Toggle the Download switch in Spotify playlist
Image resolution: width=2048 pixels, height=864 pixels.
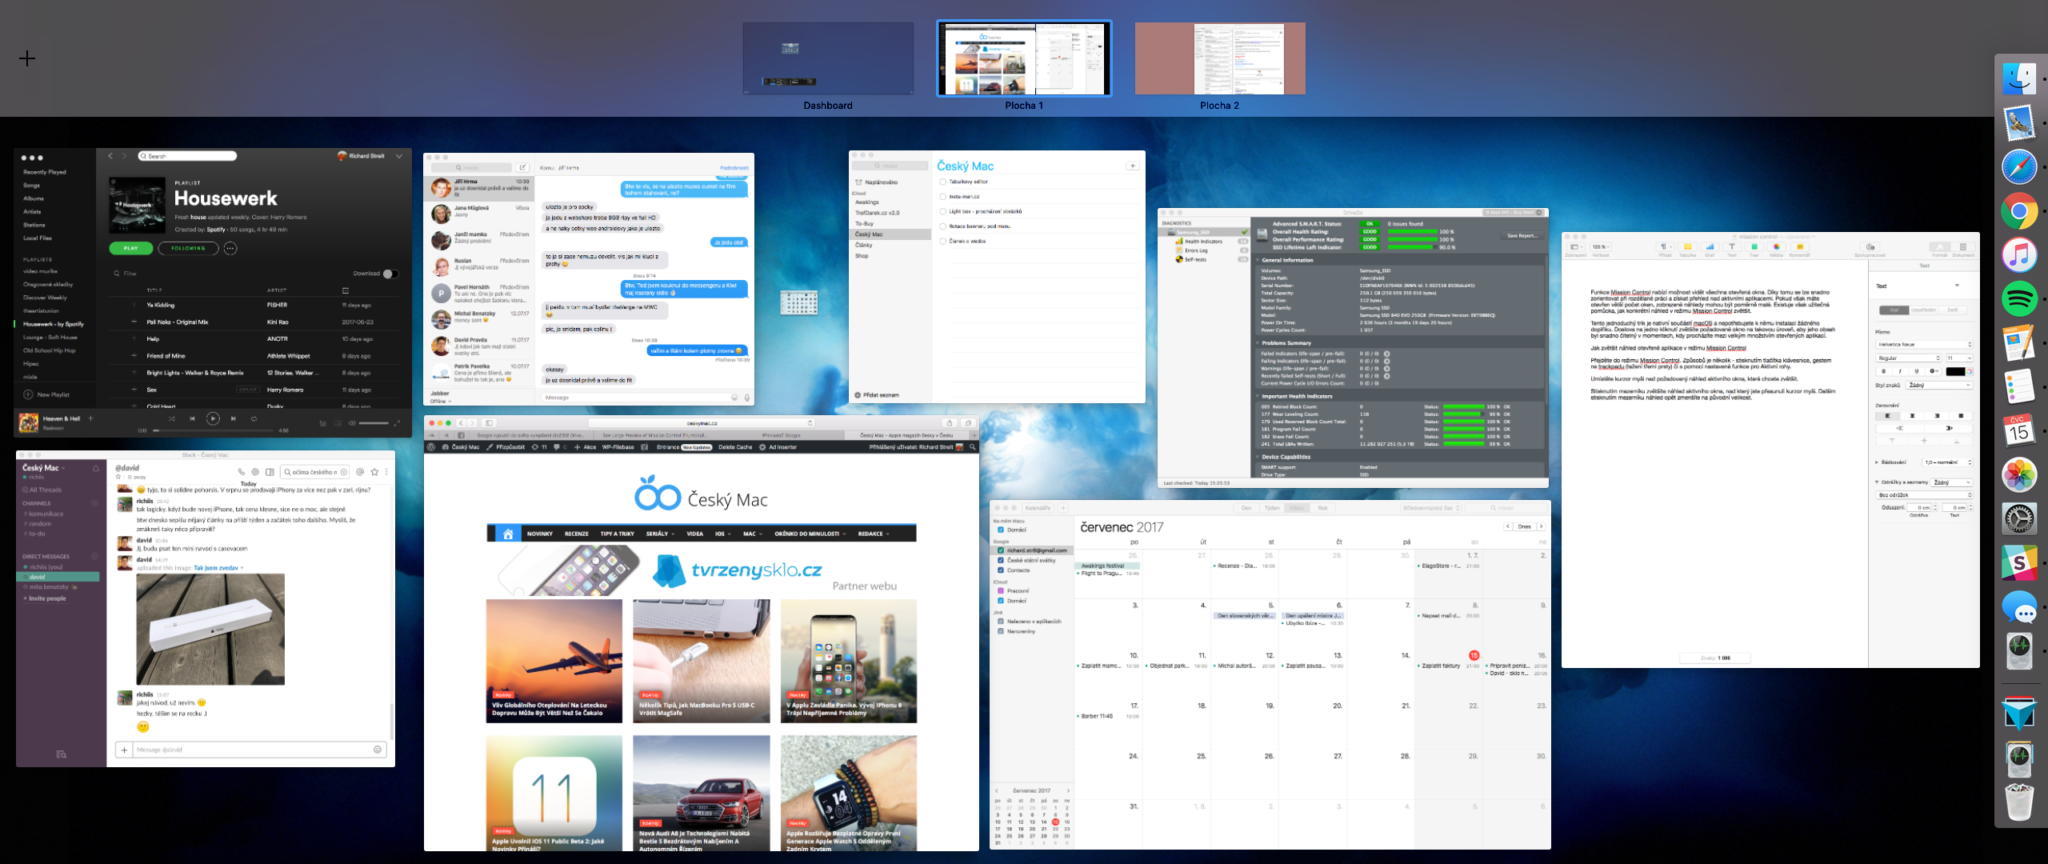pyautogui.click(x=389, y=273)
